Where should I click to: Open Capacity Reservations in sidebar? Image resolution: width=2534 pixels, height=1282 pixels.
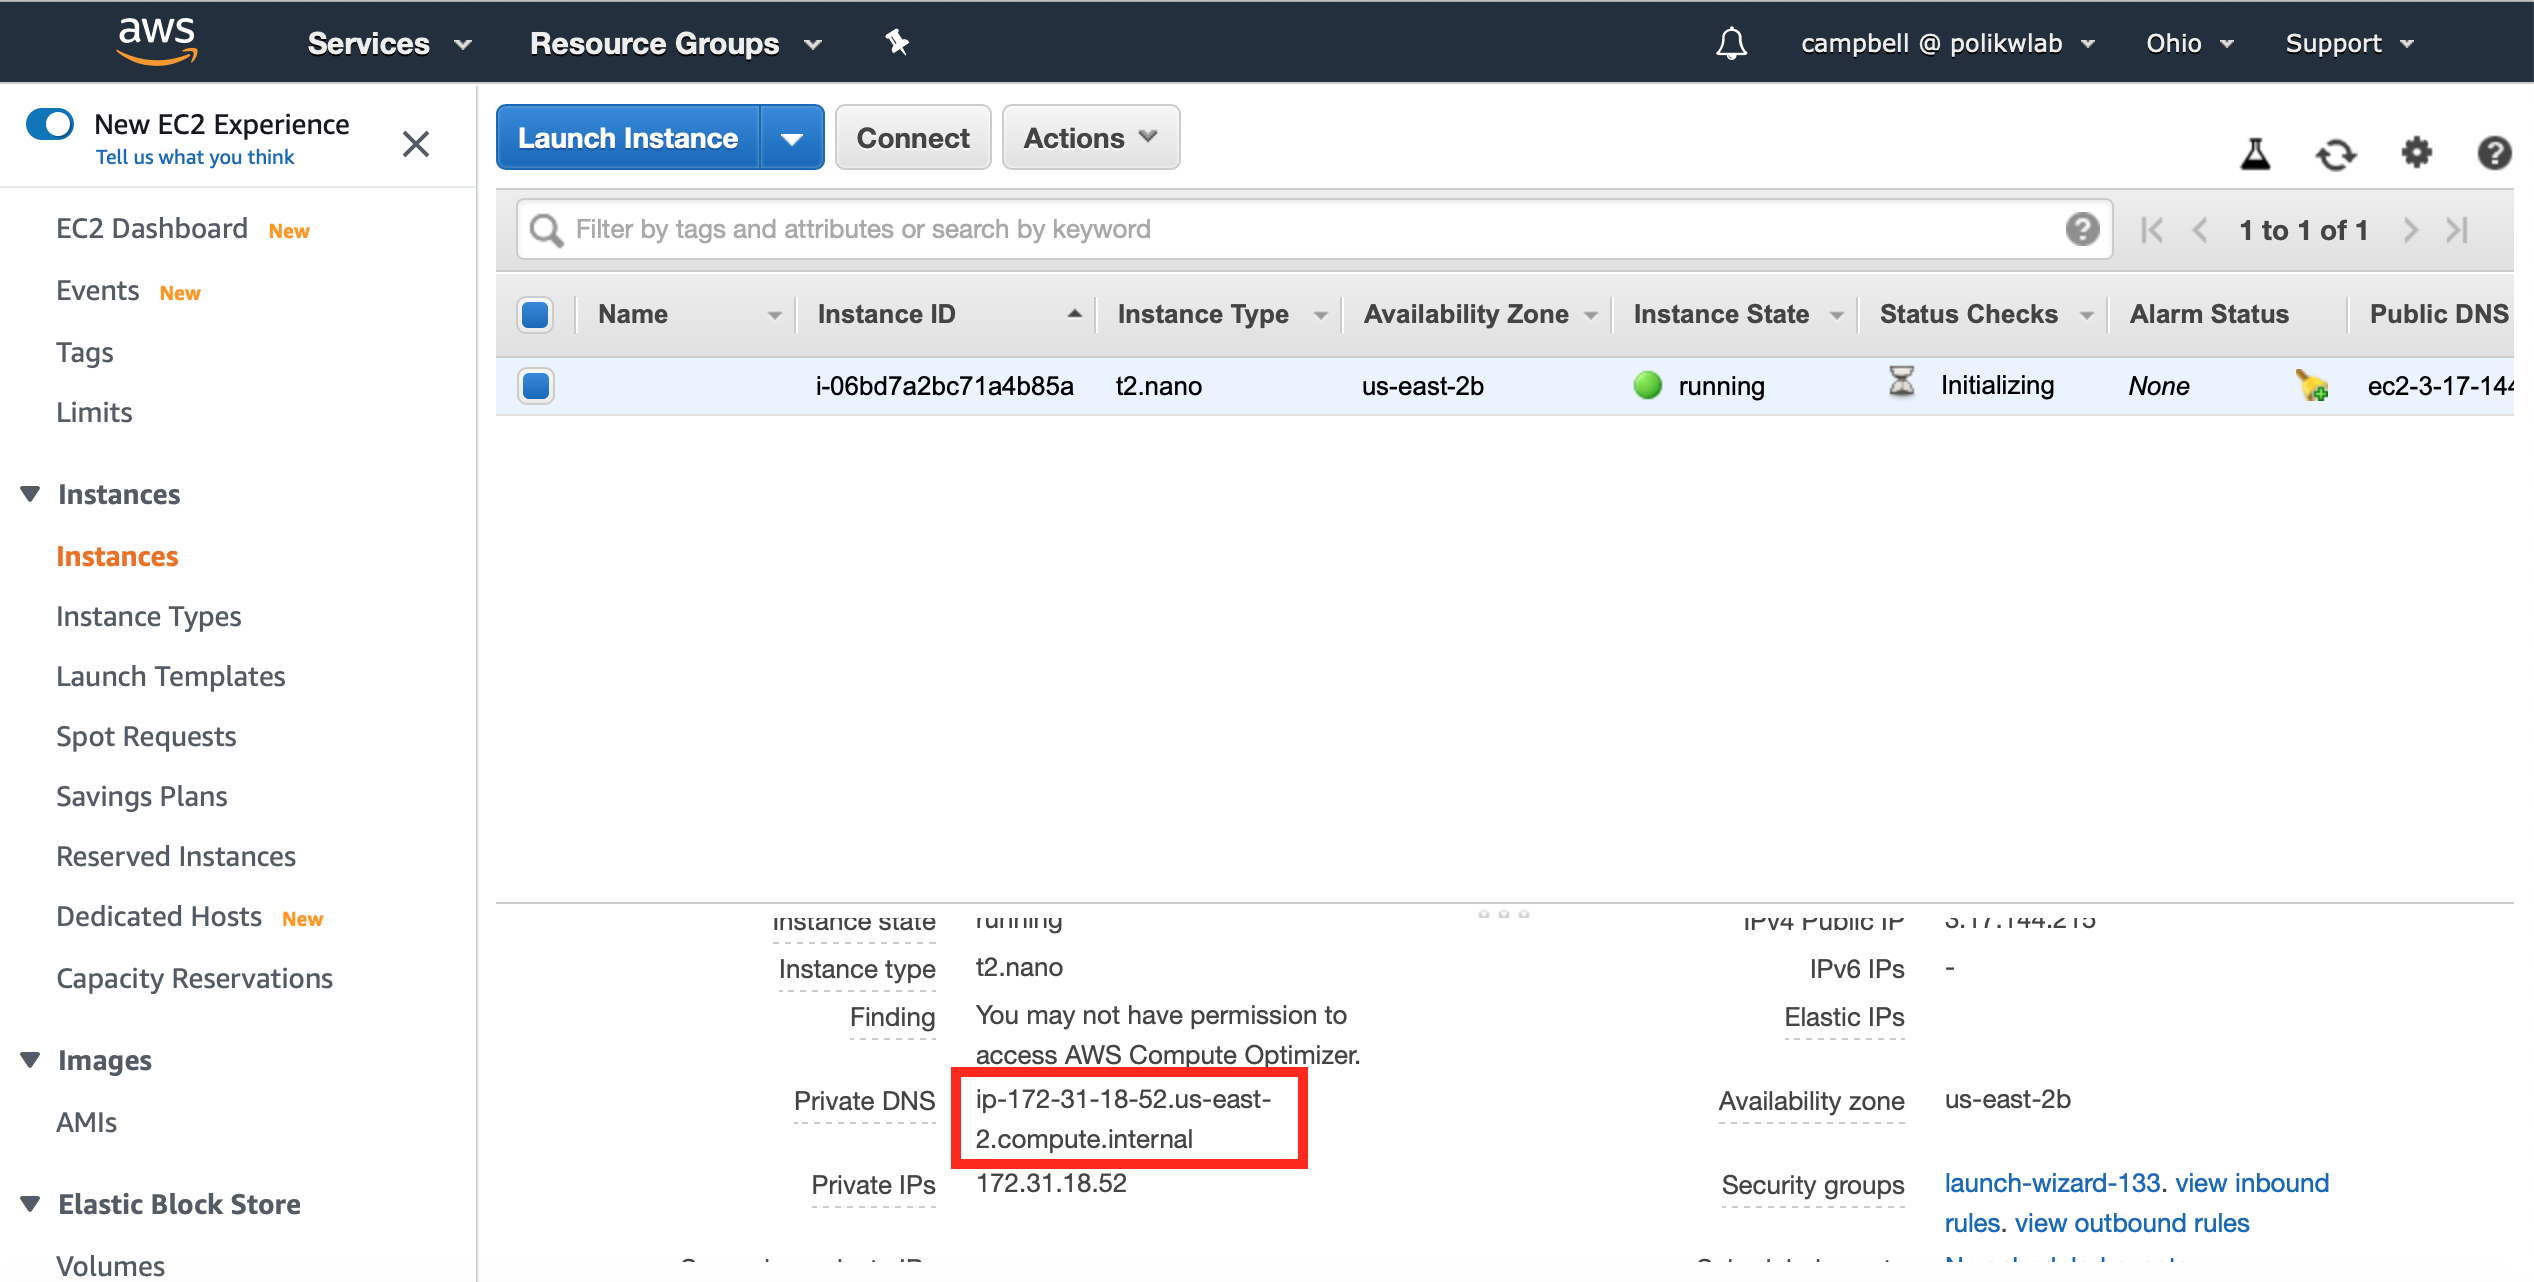pyautogui.click(x=194, y=979)
